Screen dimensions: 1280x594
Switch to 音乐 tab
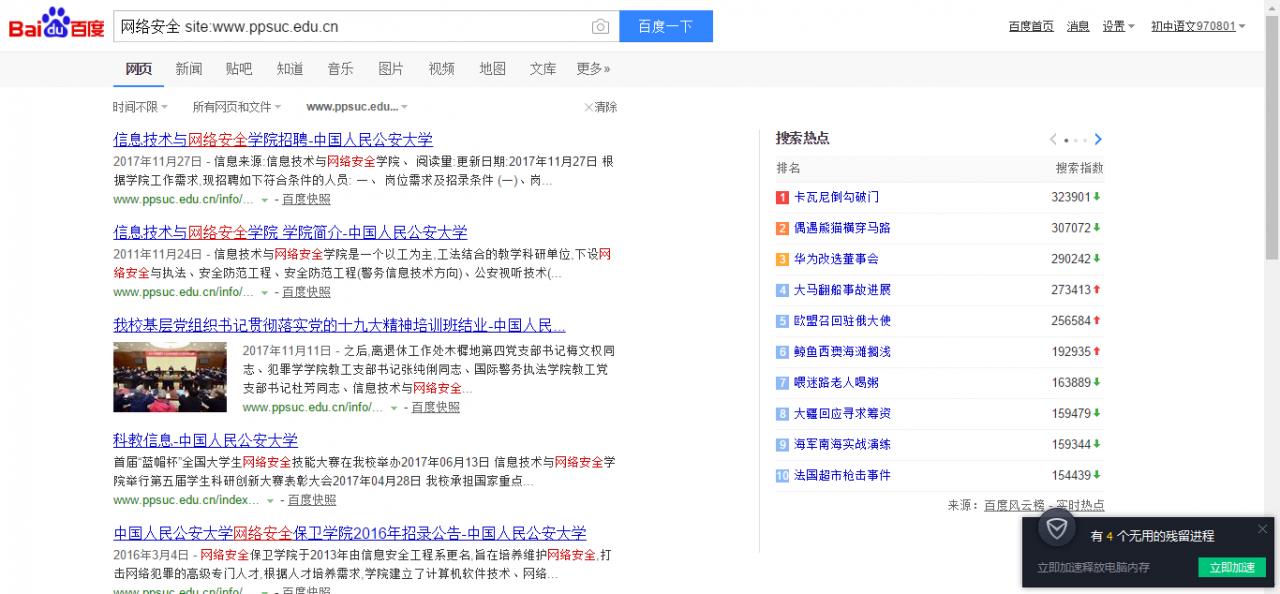(x=340, y=69)
